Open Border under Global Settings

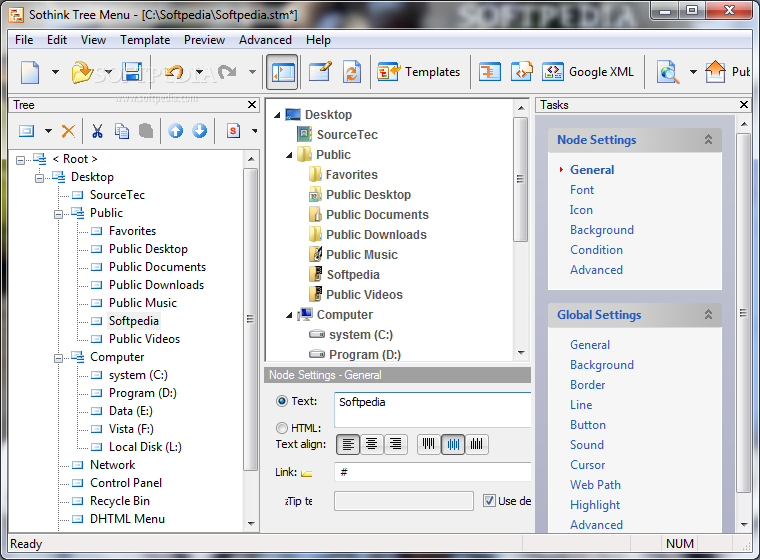[587, 384]
